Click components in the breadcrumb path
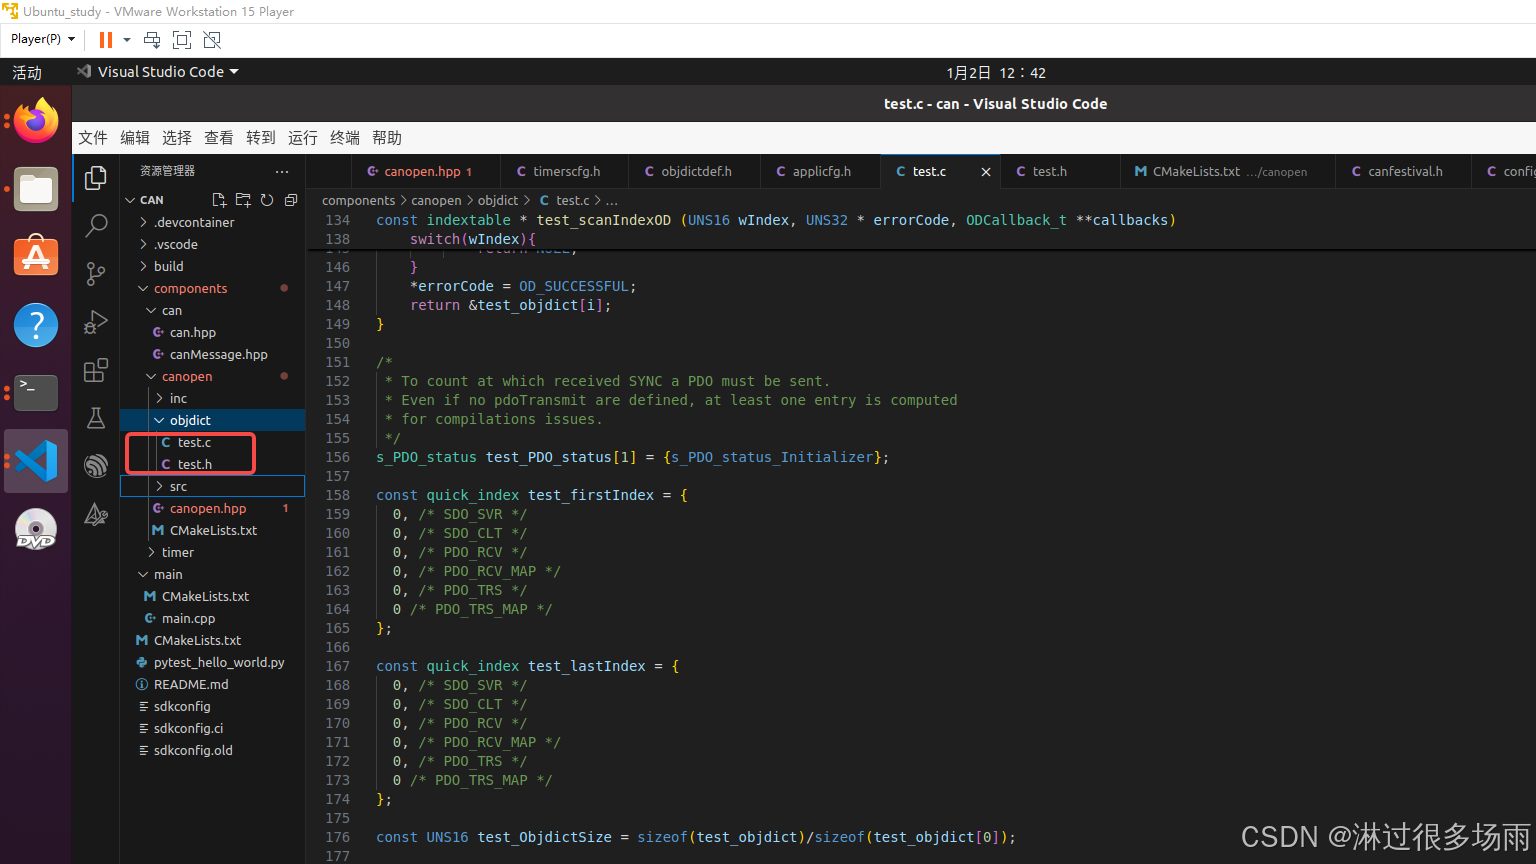Screen dimensions: 1536x864 point(358,201)
